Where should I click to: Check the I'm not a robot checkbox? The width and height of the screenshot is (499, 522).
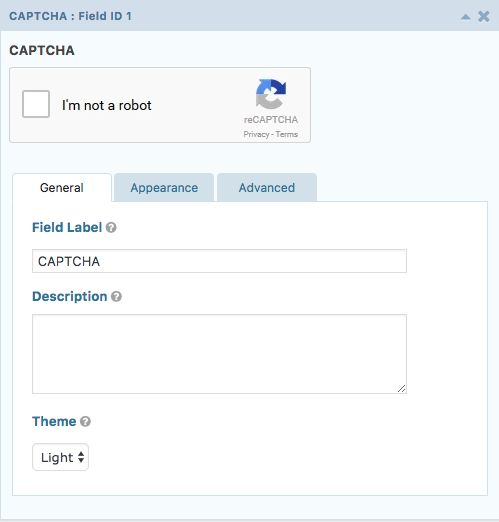tap(36, 104)
